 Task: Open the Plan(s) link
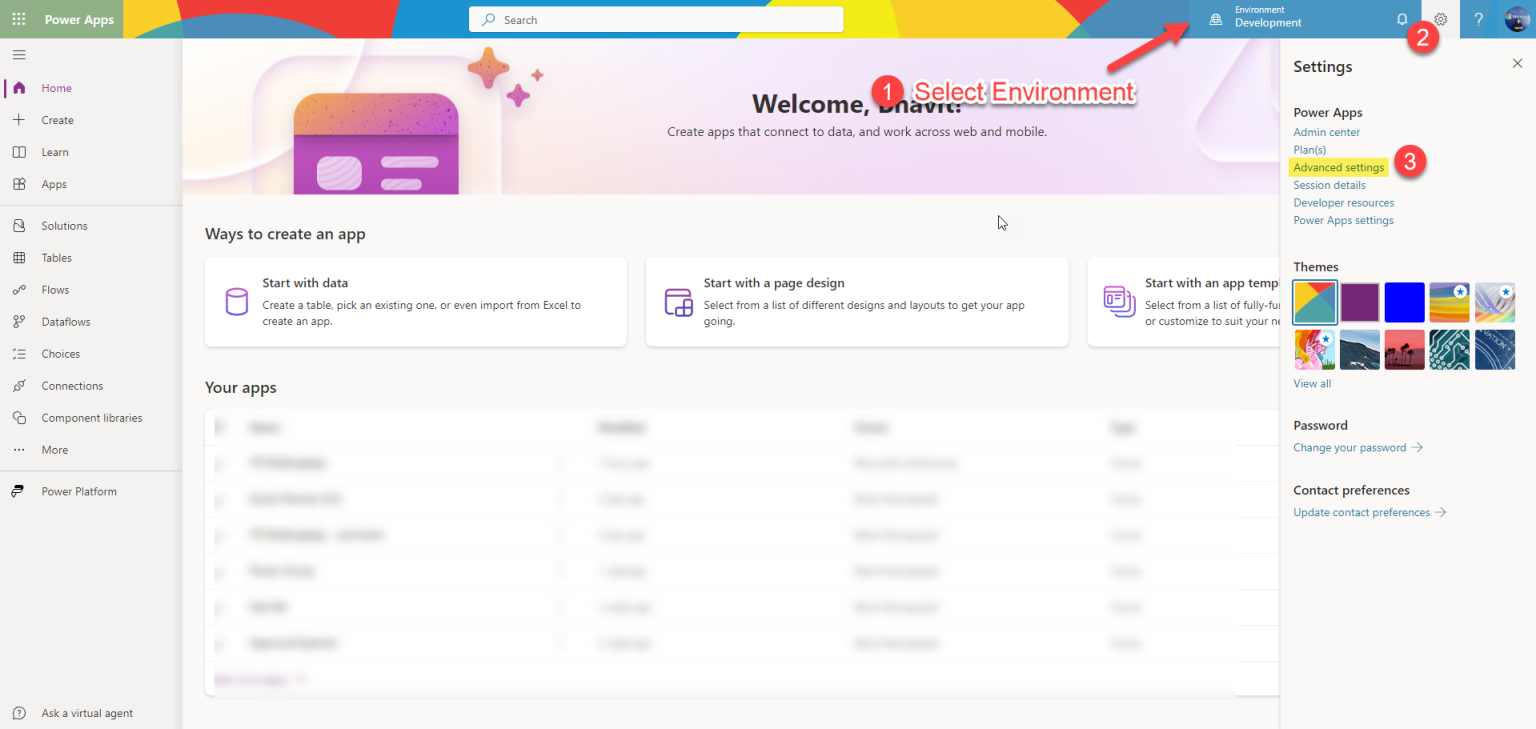tap(1309, 150)
